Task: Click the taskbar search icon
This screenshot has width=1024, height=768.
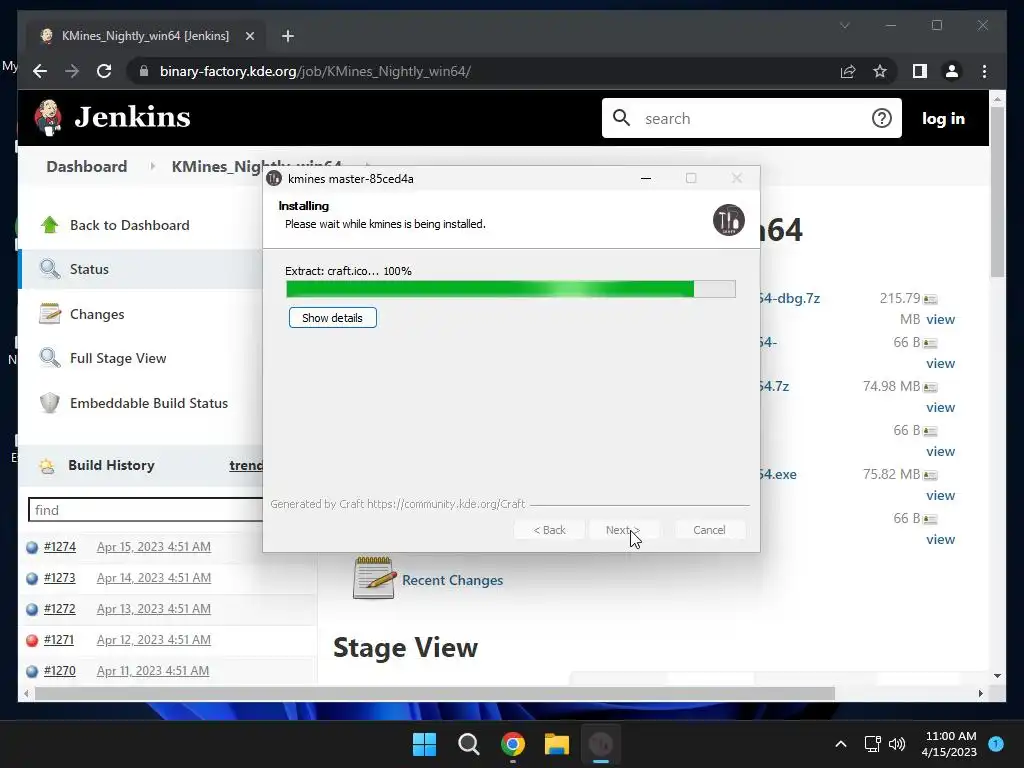Action: click(468, 744)
